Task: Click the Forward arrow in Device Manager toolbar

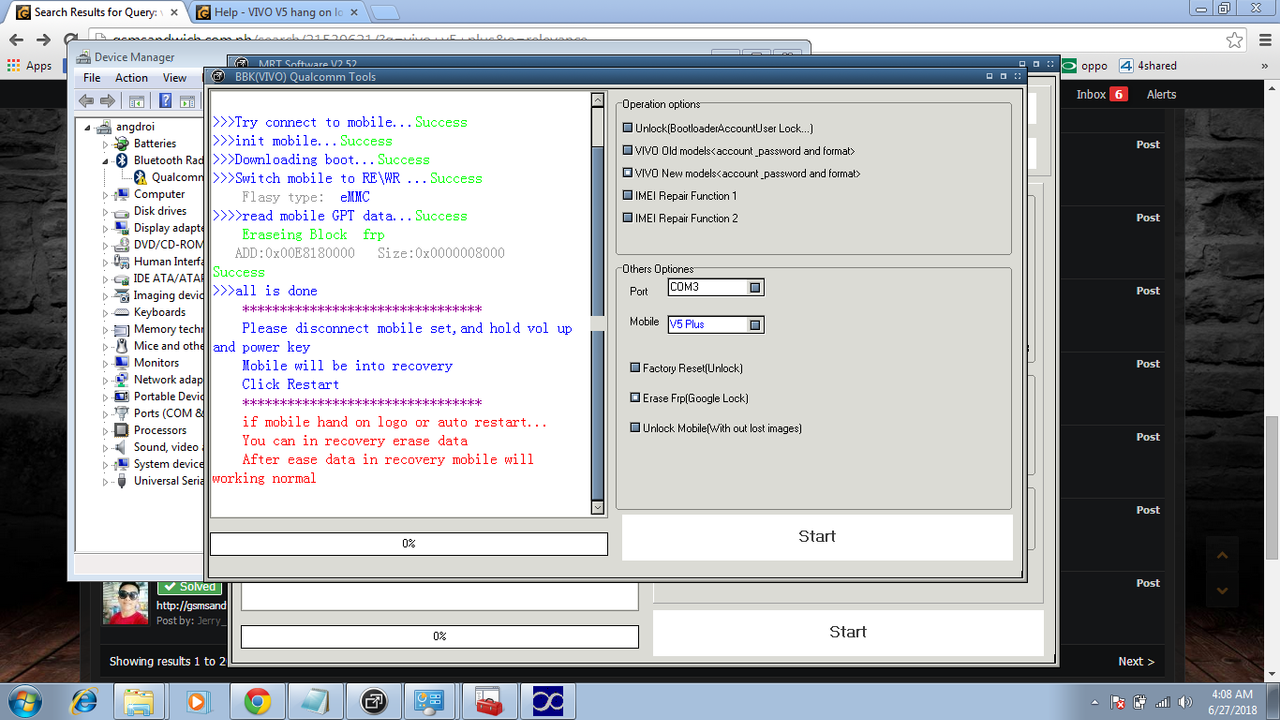Action: coord(108,101)
